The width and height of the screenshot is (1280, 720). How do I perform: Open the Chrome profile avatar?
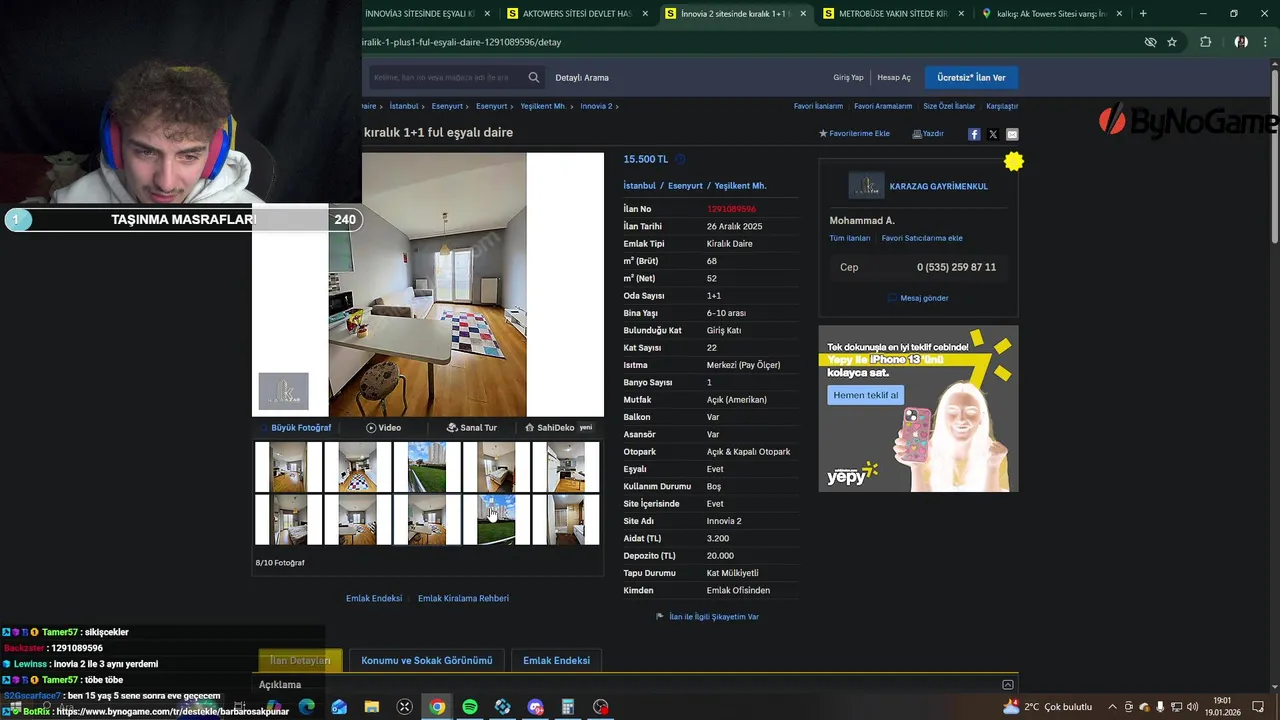point(1241,42)
